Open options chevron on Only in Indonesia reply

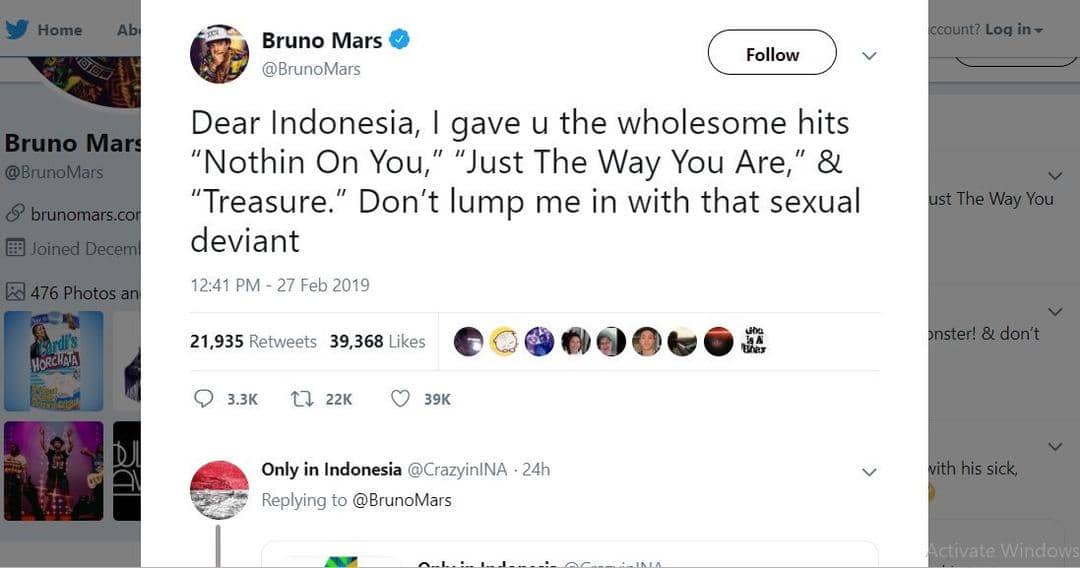(x=869, y=472)
